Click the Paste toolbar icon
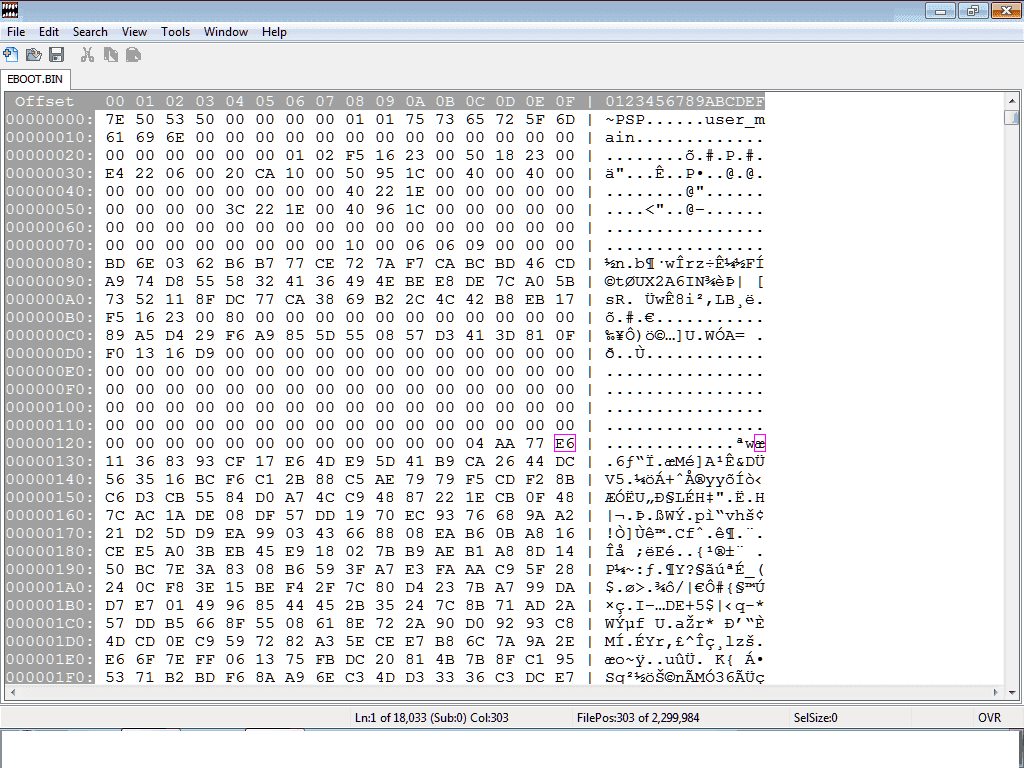 133,55
